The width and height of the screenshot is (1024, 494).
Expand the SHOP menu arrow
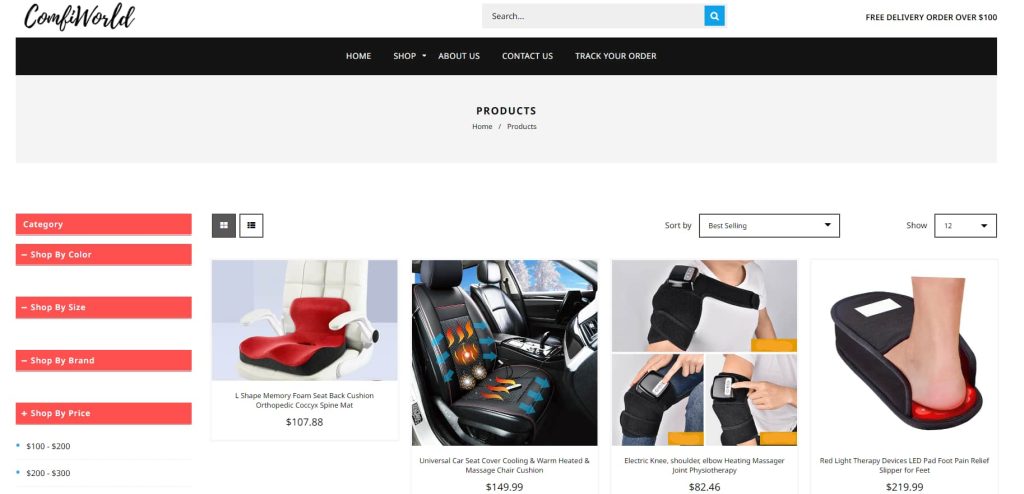pos(424,56)
